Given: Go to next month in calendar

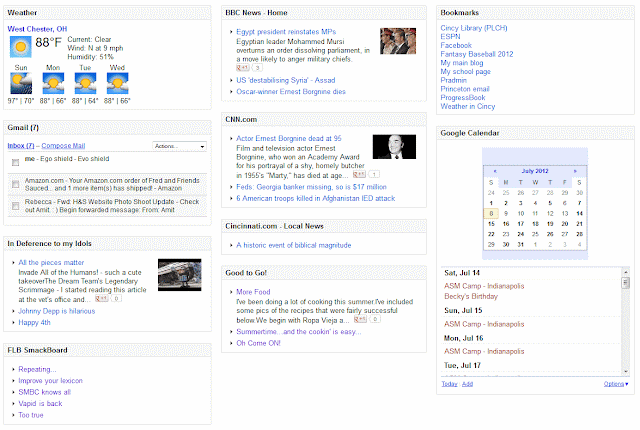Looking at the screenshot, I should point(575,171).
